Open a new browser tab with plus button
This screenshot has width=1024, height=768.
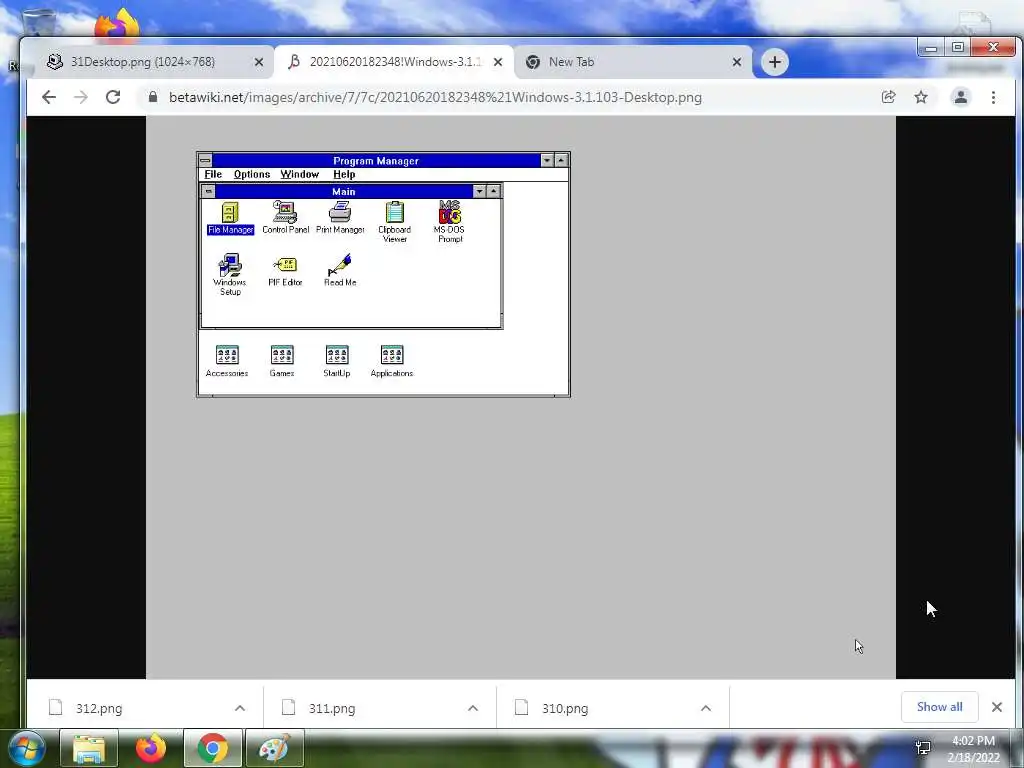tap(775, 62)
